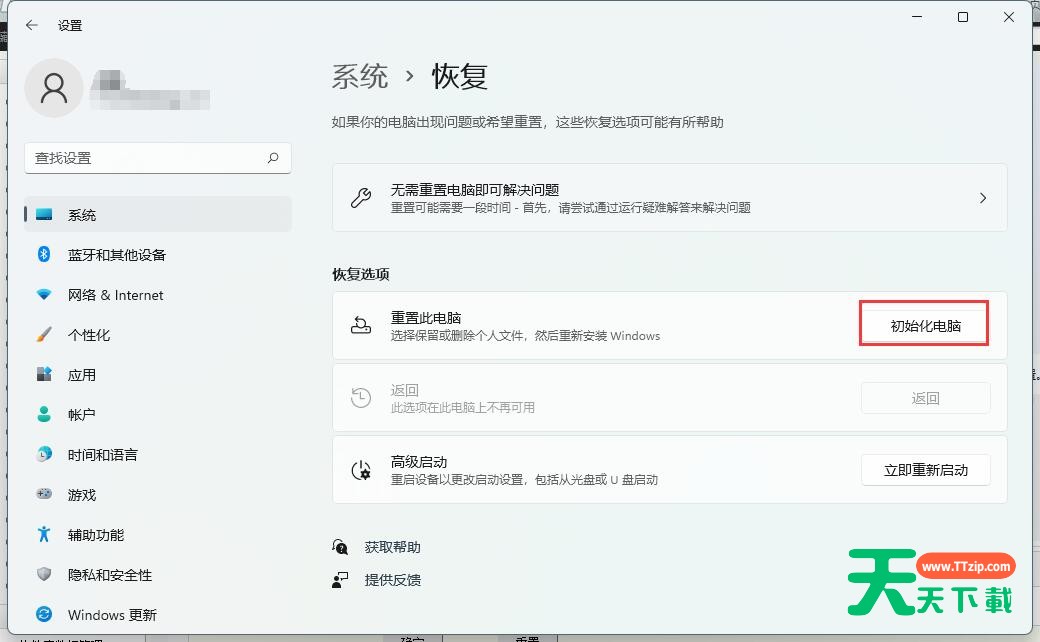Click the 时间和语言 clock icon
The height and width of the screenshot is (642, 1040).
coord(44,455)
